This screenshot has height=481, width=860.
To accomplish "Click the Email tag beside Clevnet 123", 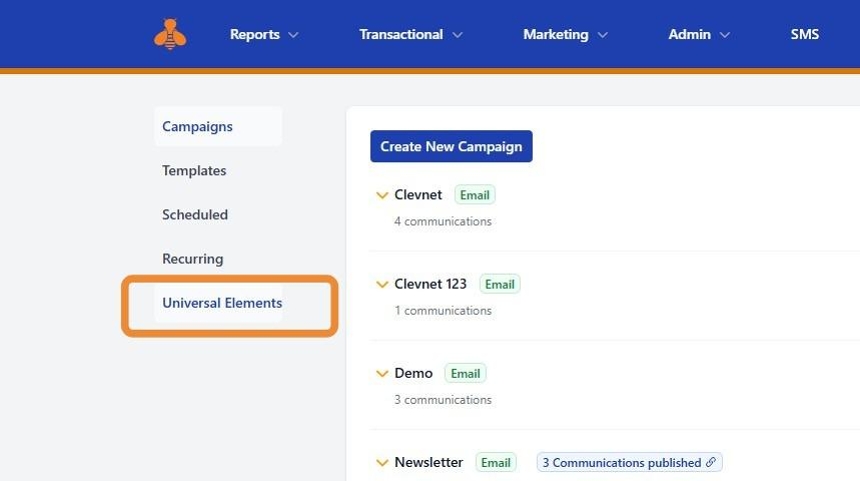I will pos(499,285).
